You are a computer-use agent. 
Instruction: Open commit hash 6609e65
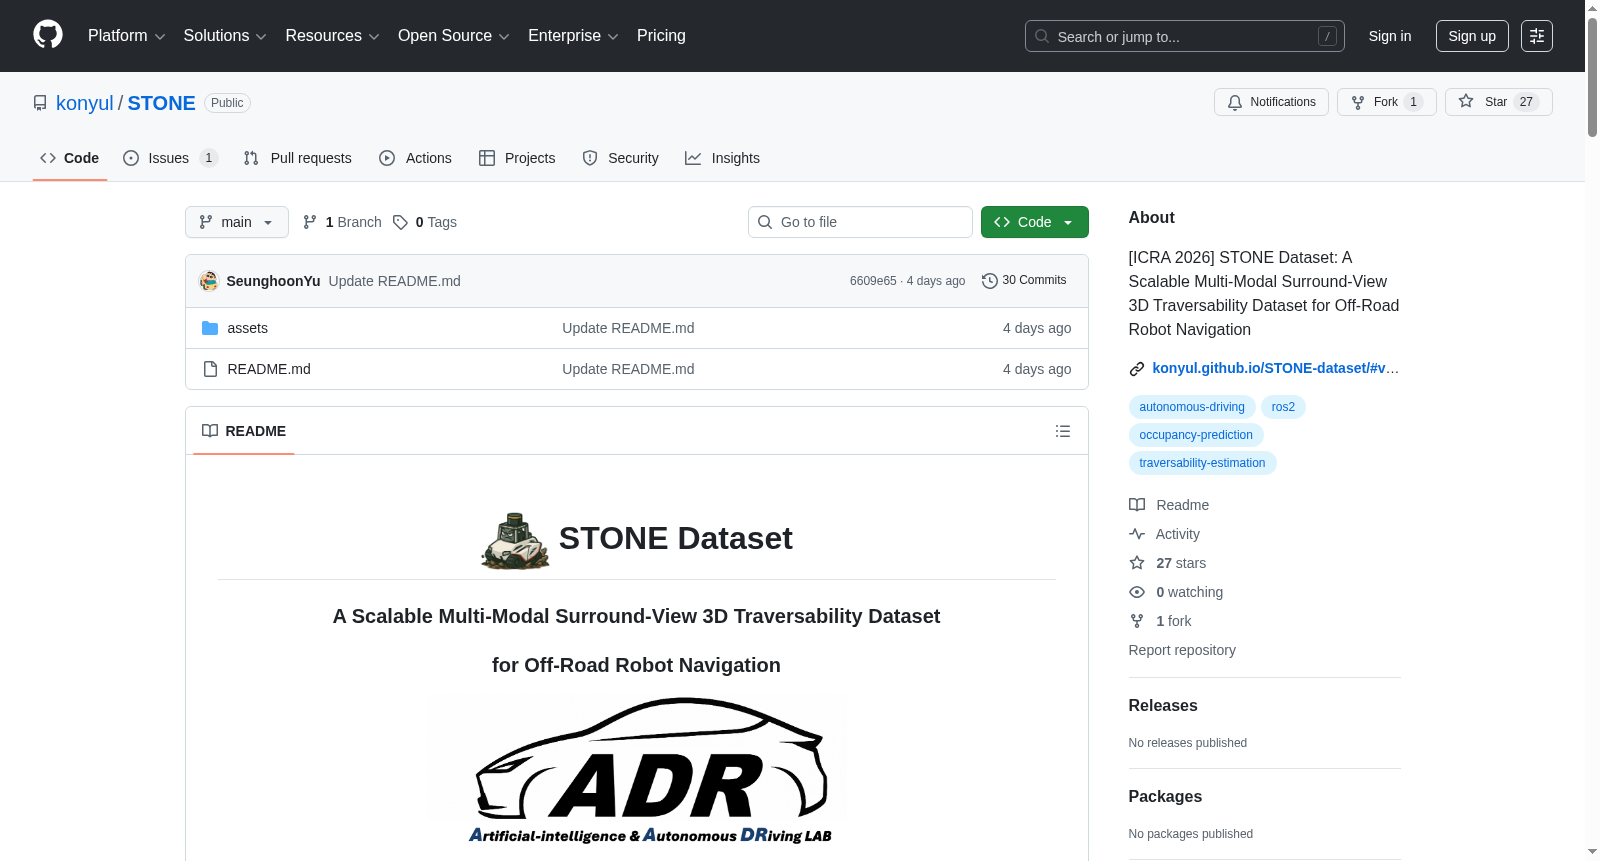873,281
